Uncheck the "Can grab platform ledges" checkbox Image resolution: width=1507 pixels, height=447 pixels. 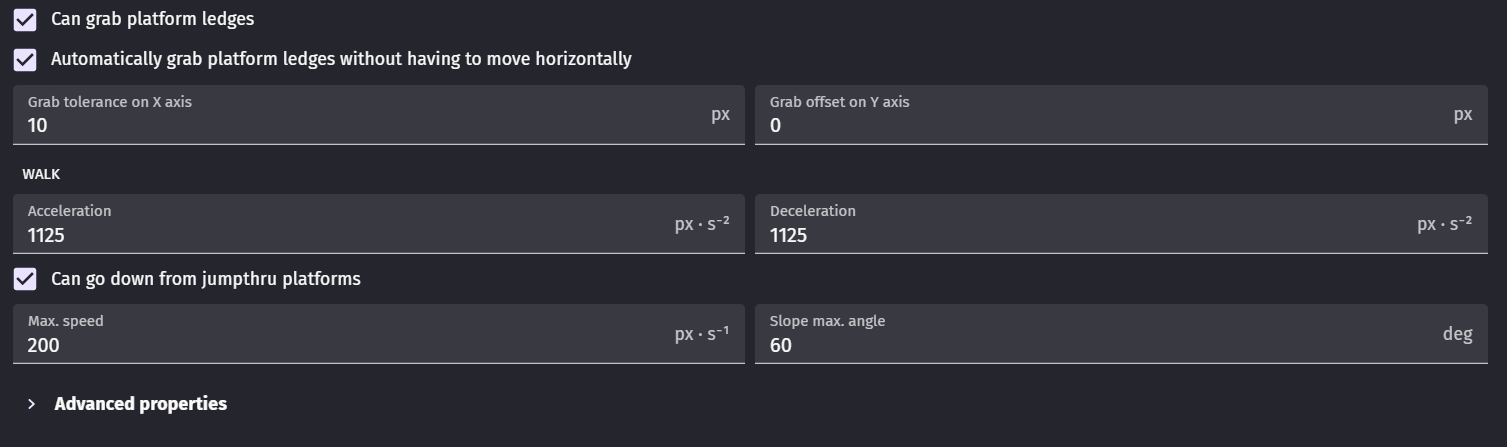[x=25, y=20]
